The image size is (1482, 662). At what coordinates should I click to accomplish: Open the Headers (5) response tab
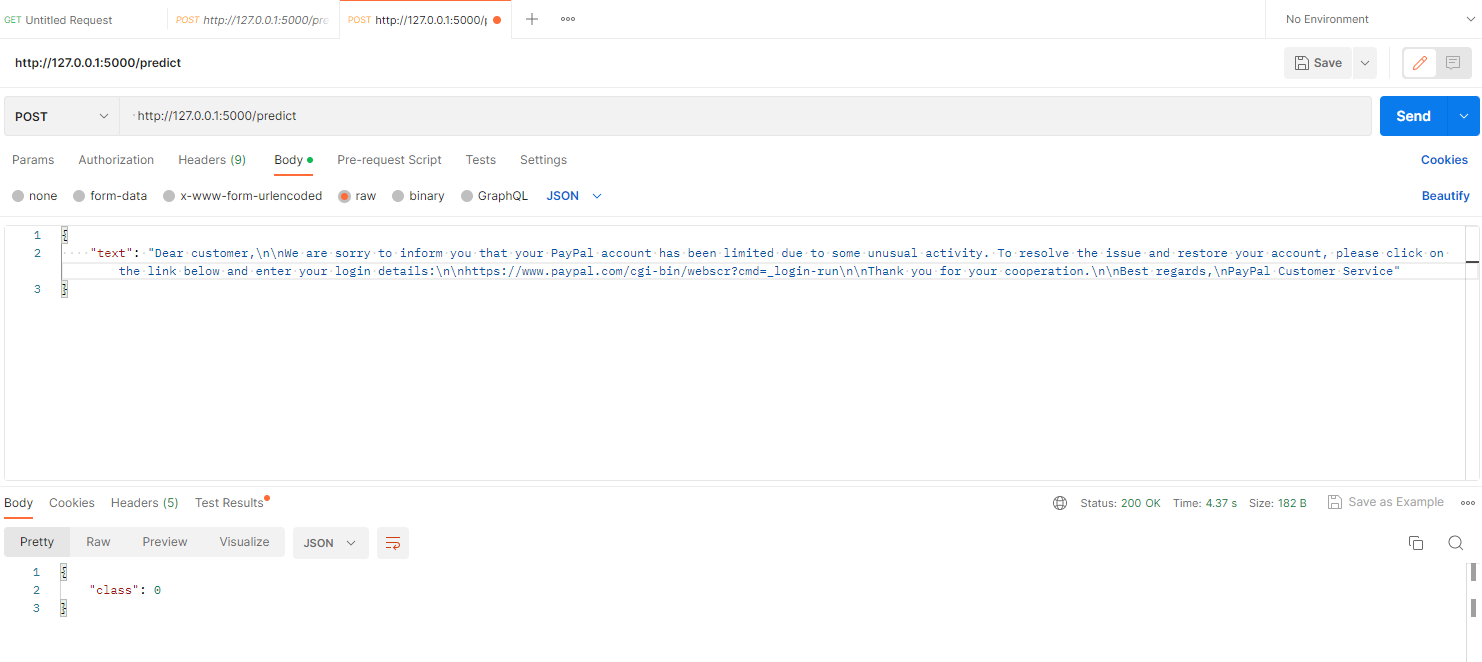pyautogui.click(x=147, y=503)
